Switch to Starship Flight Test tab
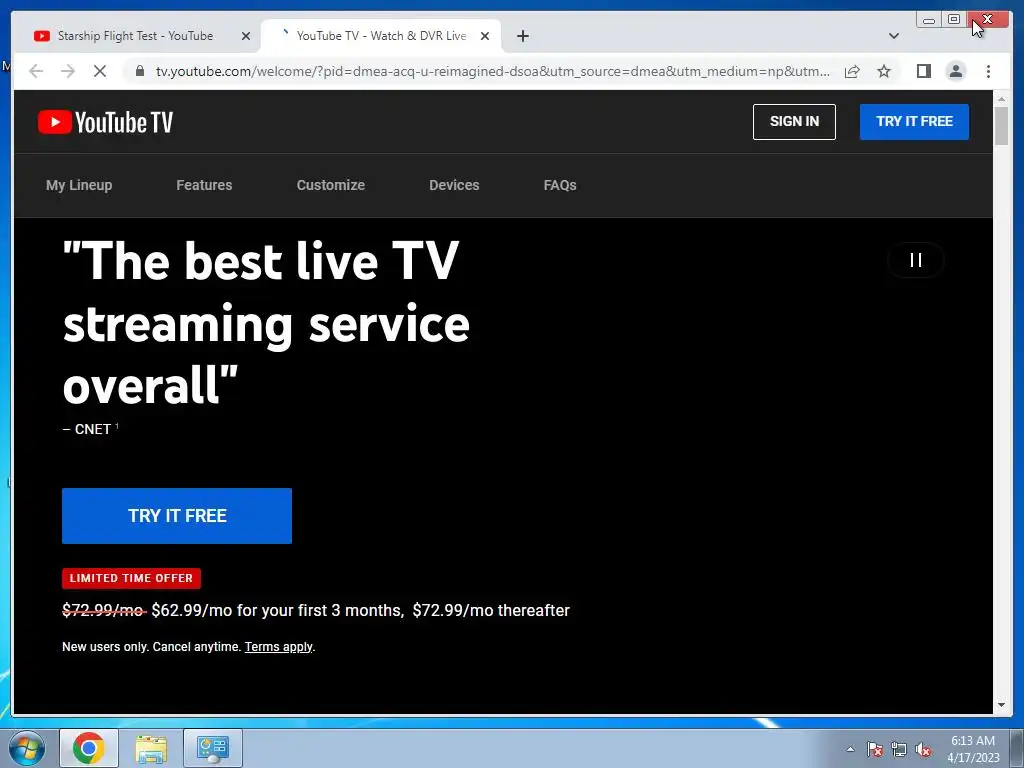Viewport: 1024px width, 768px height. point(135,36)
